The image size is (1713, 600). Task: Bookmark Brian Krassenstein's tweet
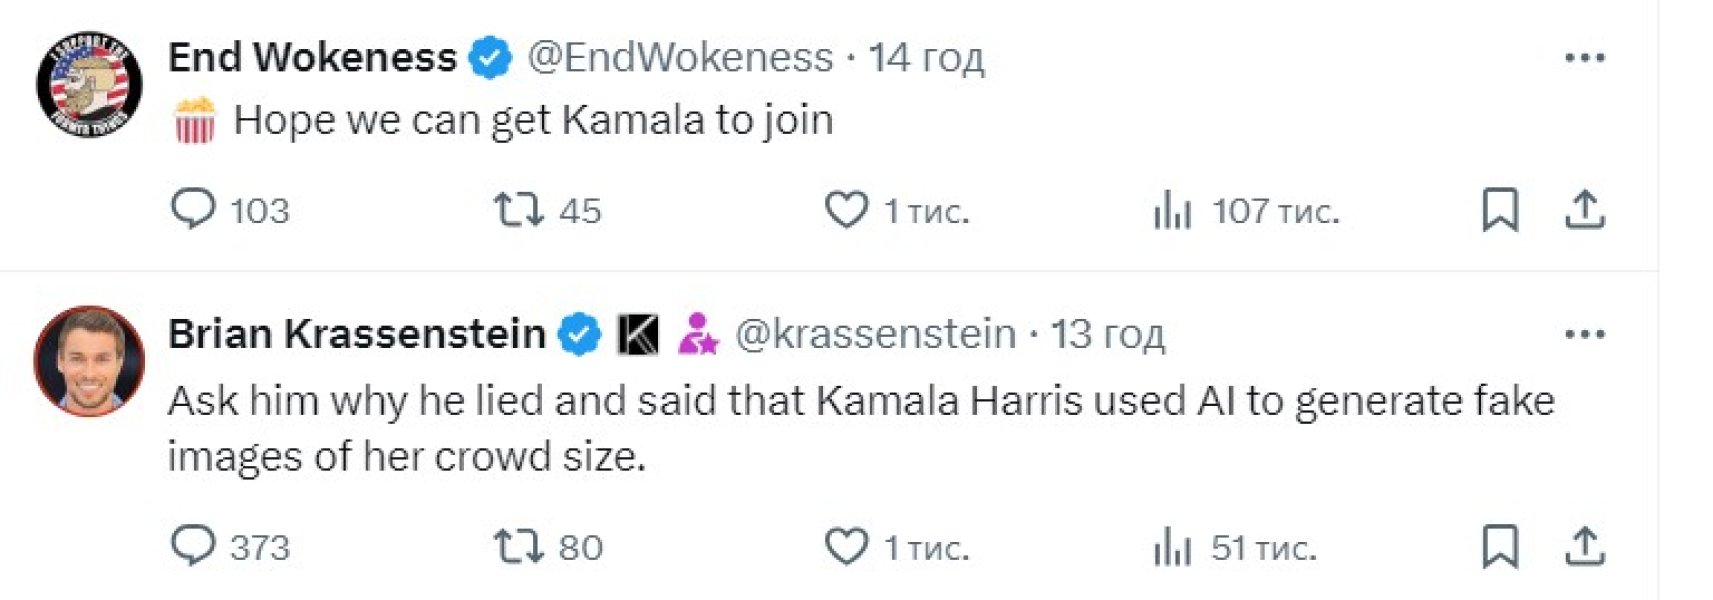tap(1499, 546)
